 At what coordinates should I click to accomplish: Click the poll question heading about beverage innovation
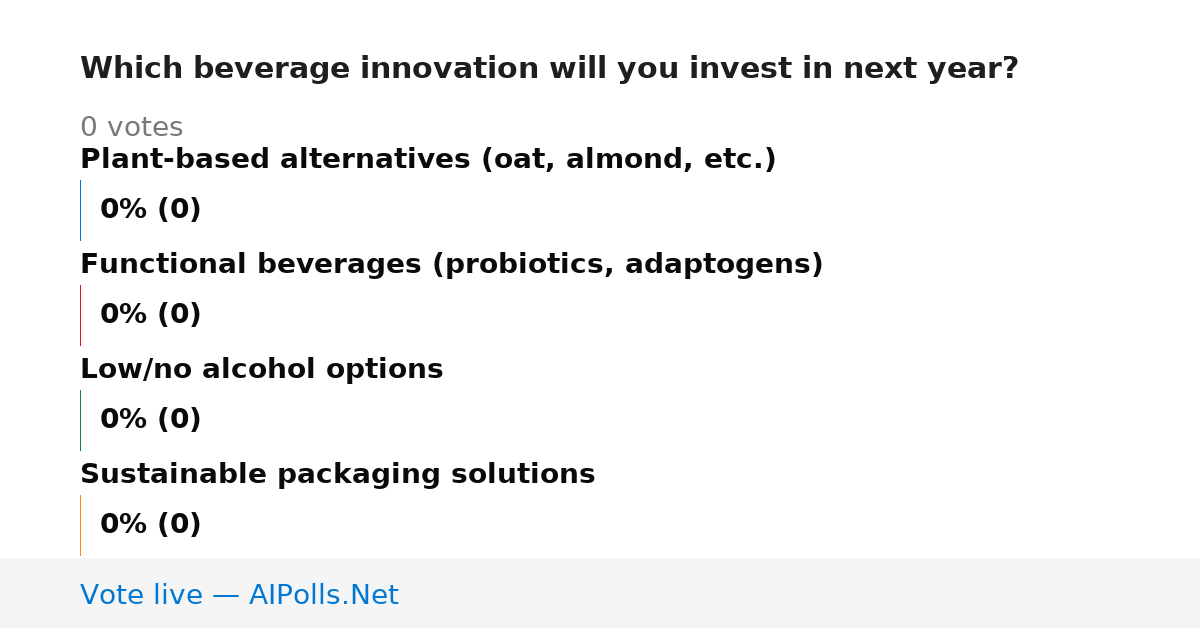pos(549,69)
